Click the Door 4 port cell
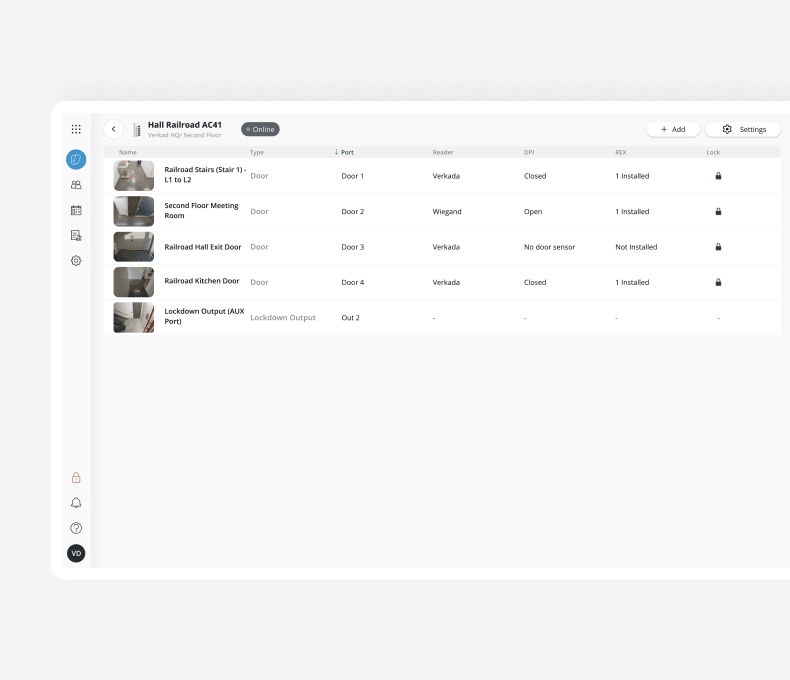 (353, 282)
